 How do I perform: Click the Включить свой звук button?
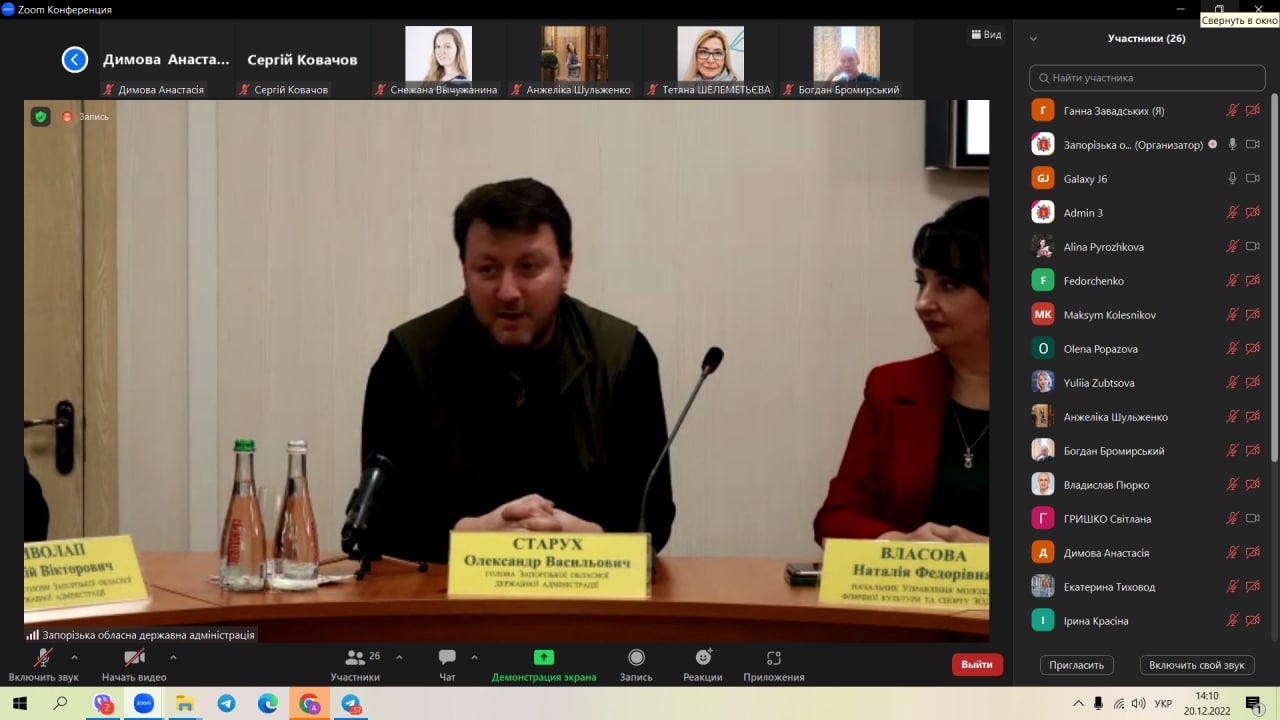coord(1197,665)
